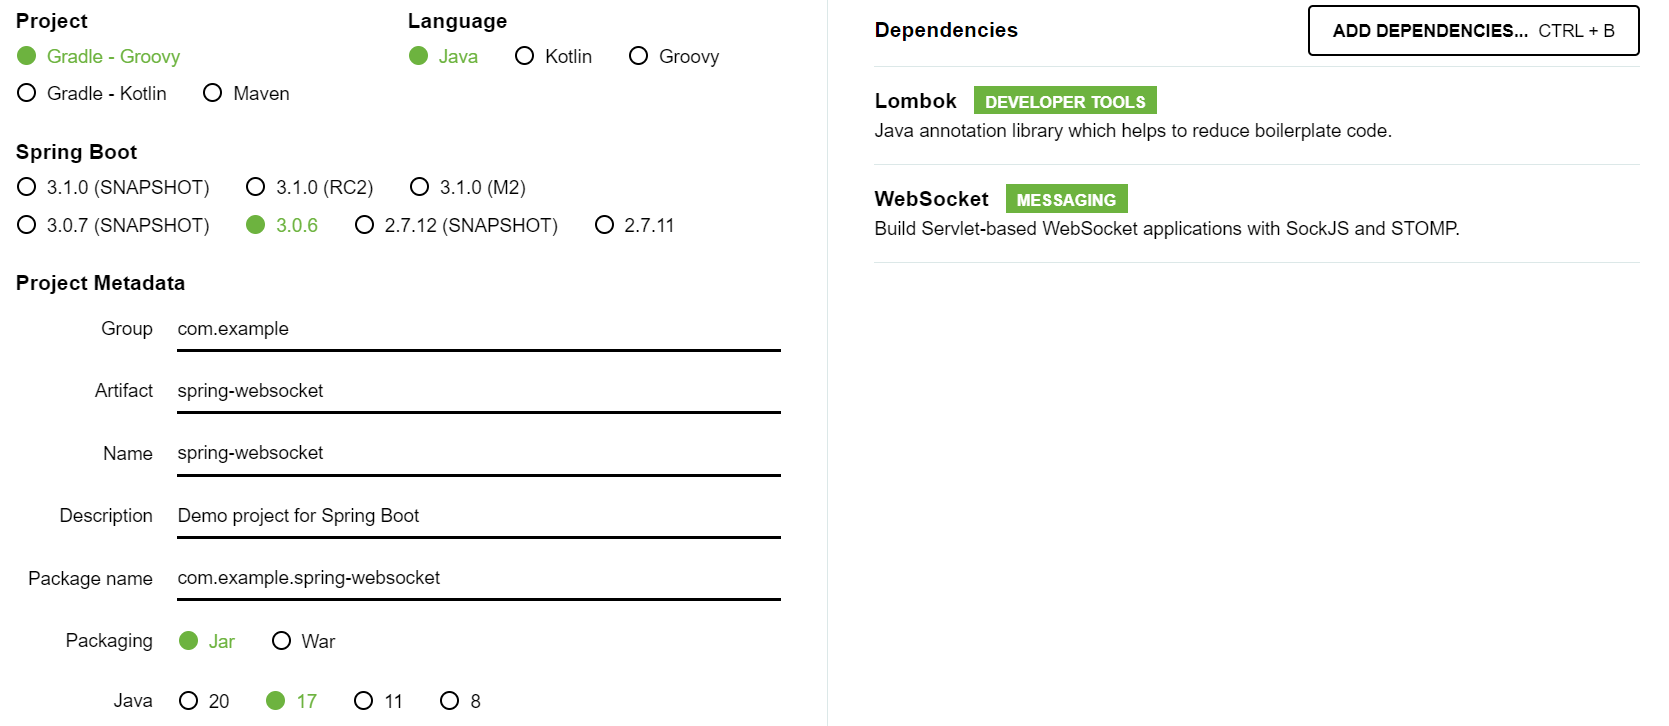Screen dimensions: 1669x726
Task: Choose Java version 11
Action: [379, 701]
